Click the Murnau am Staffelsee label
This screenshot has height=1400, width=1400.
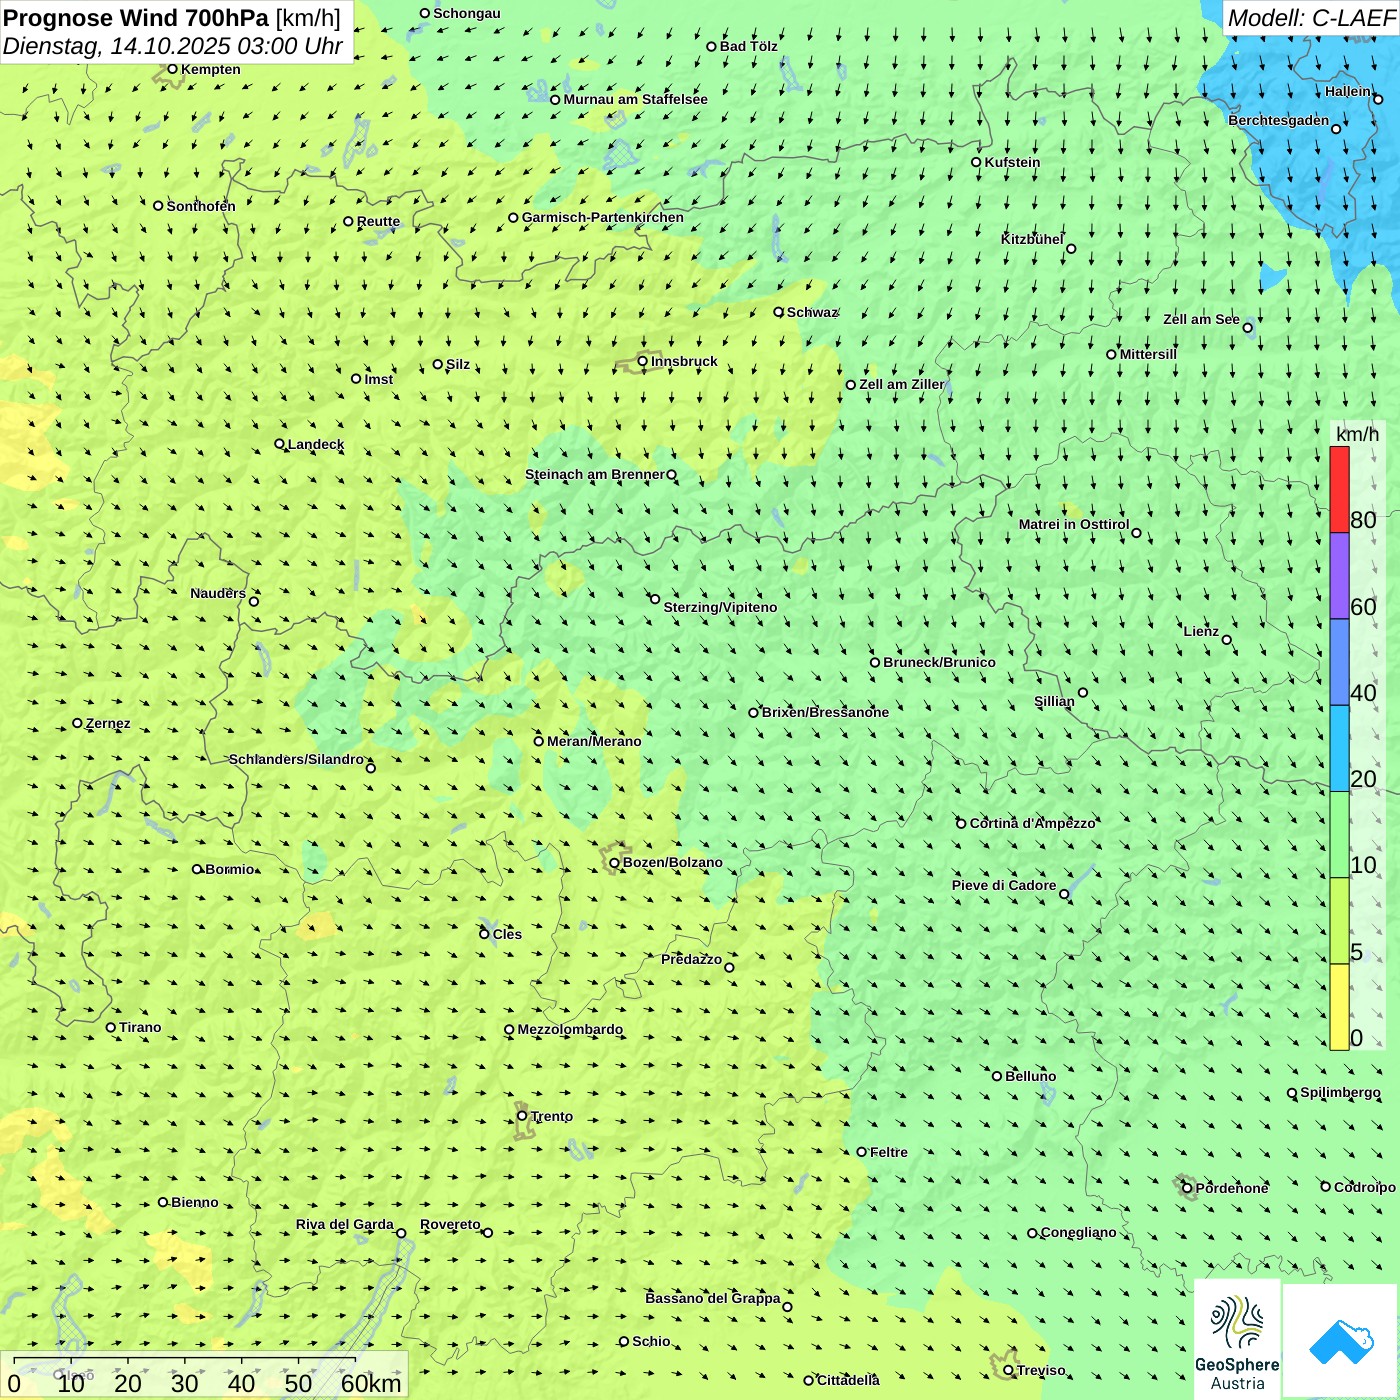point(635,99)
